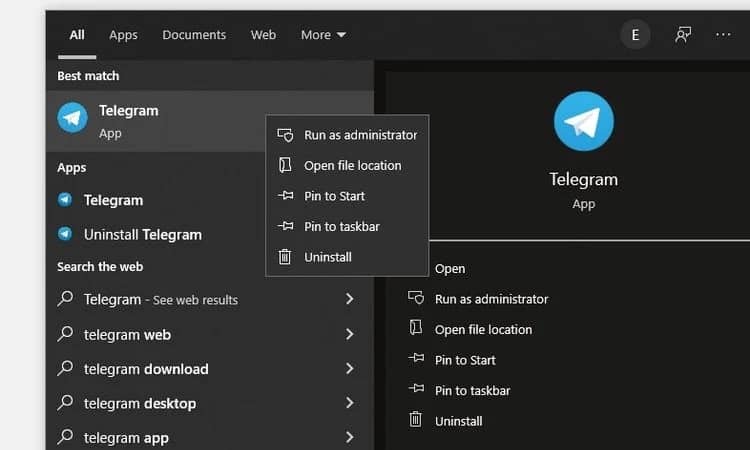
Task: Click the shield icon in context menu
Action: [285, 135]
